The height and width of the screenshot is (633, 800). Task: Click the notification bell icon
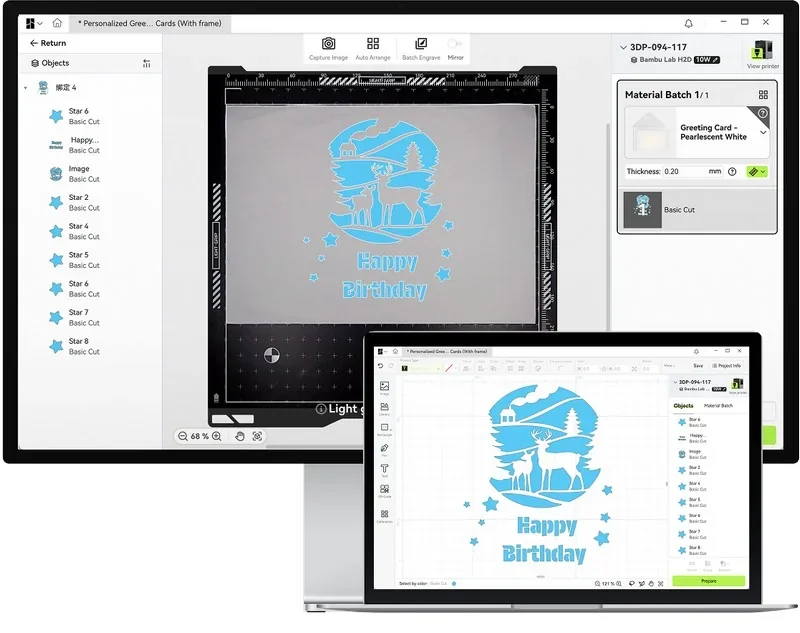point(687,20)
